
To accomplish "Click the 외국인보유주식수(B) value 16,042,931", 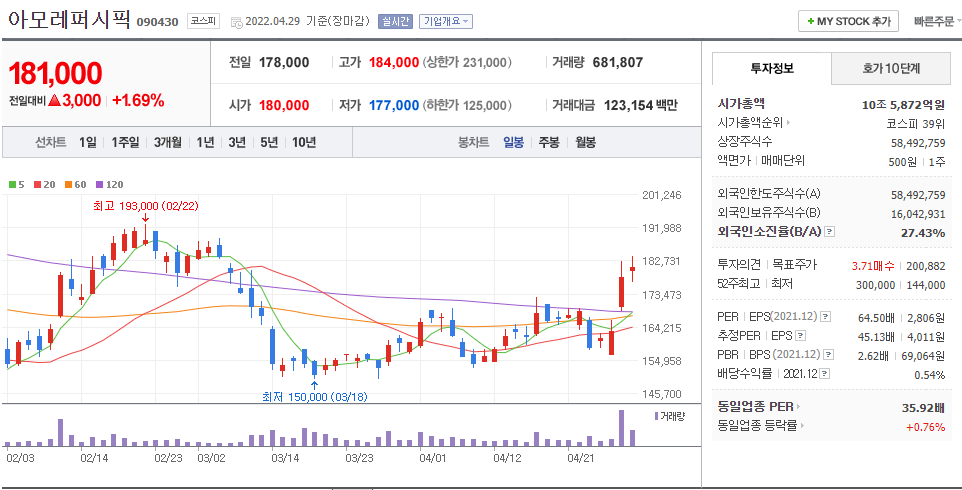I will point(918,214).
